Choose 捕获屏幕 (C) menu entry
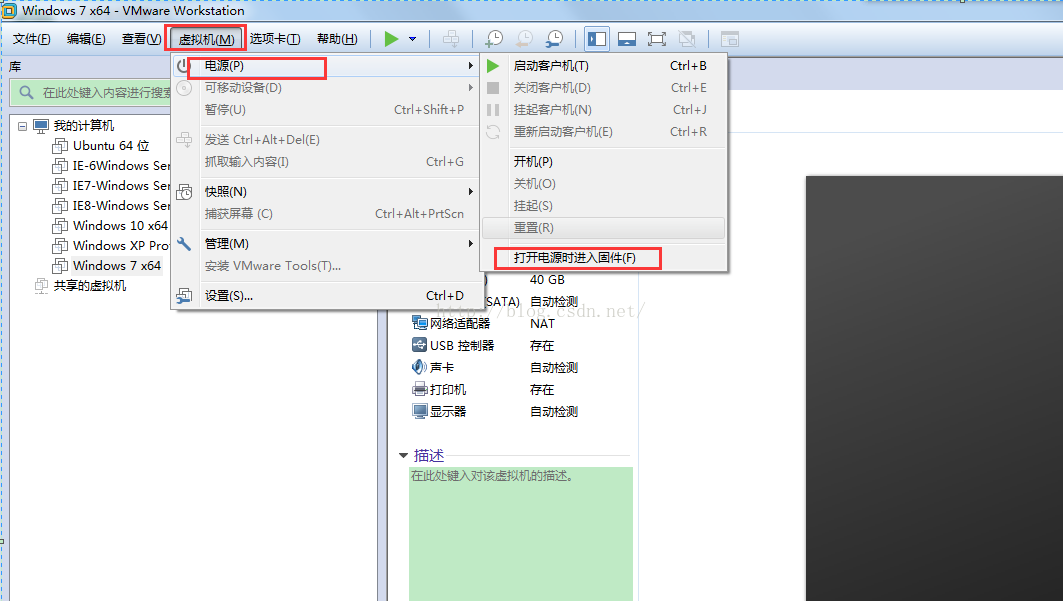Viewport: 1063px width, 601px height. click(x=324, y=213)
